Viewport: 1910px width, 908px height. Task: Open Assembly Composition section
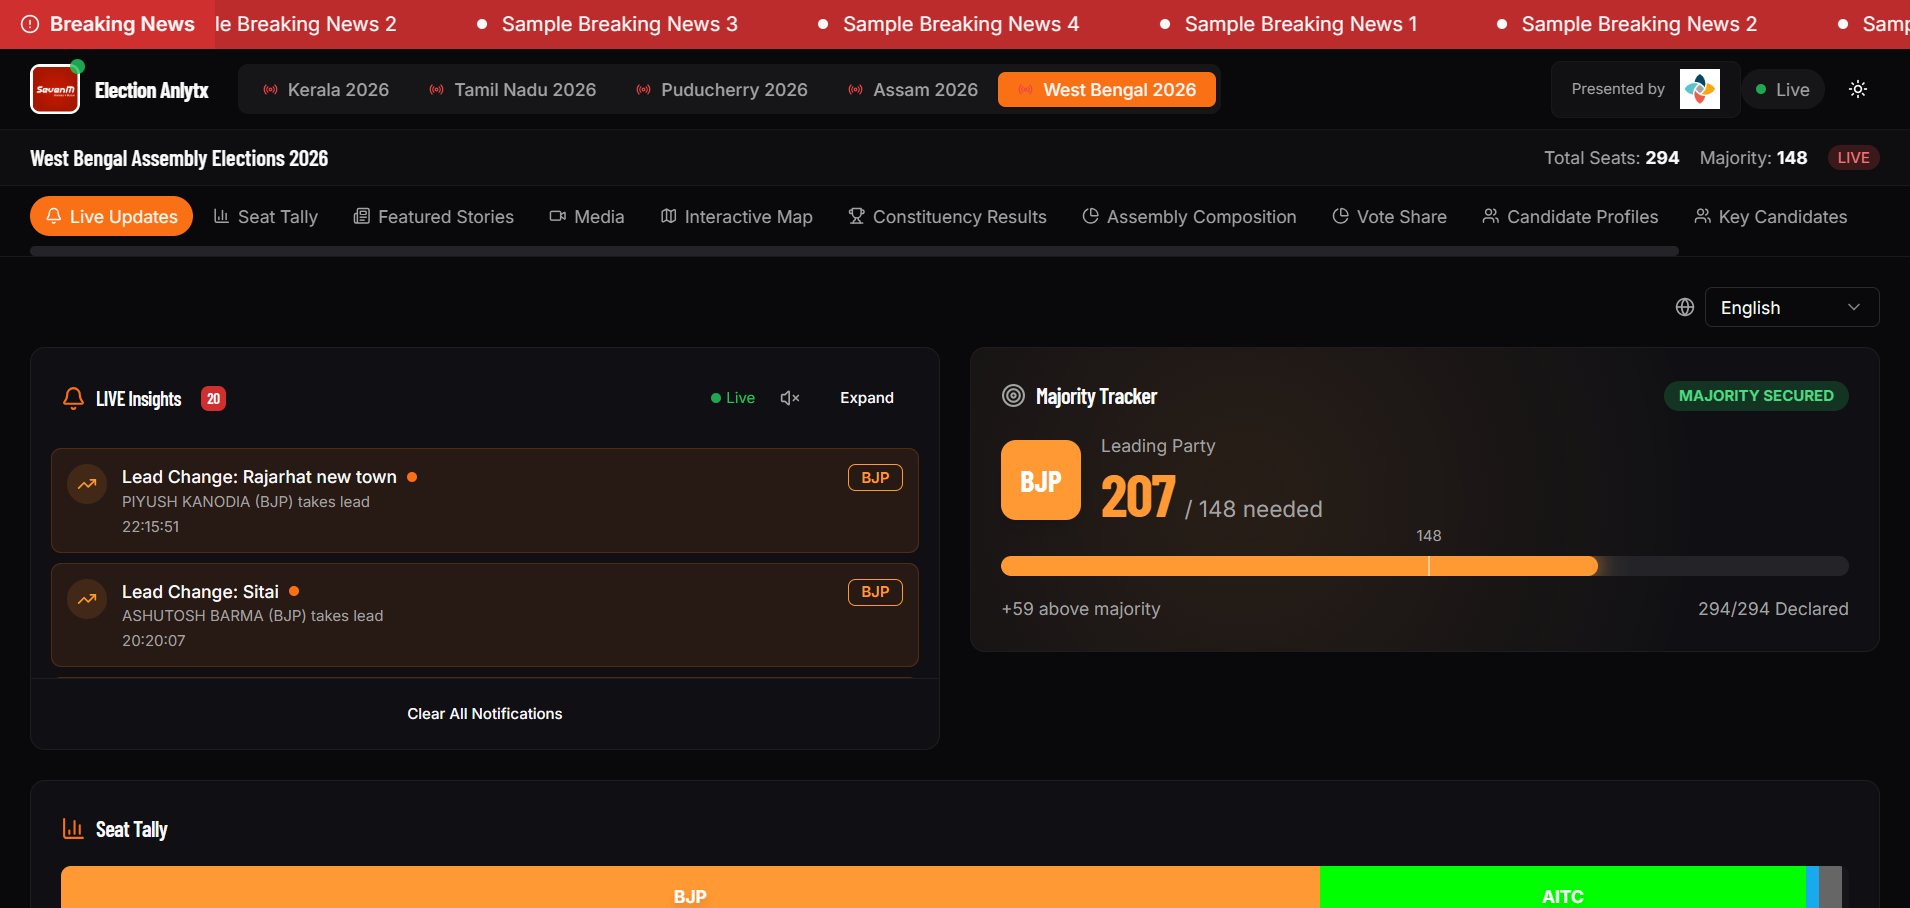(x=1190, y=216)
